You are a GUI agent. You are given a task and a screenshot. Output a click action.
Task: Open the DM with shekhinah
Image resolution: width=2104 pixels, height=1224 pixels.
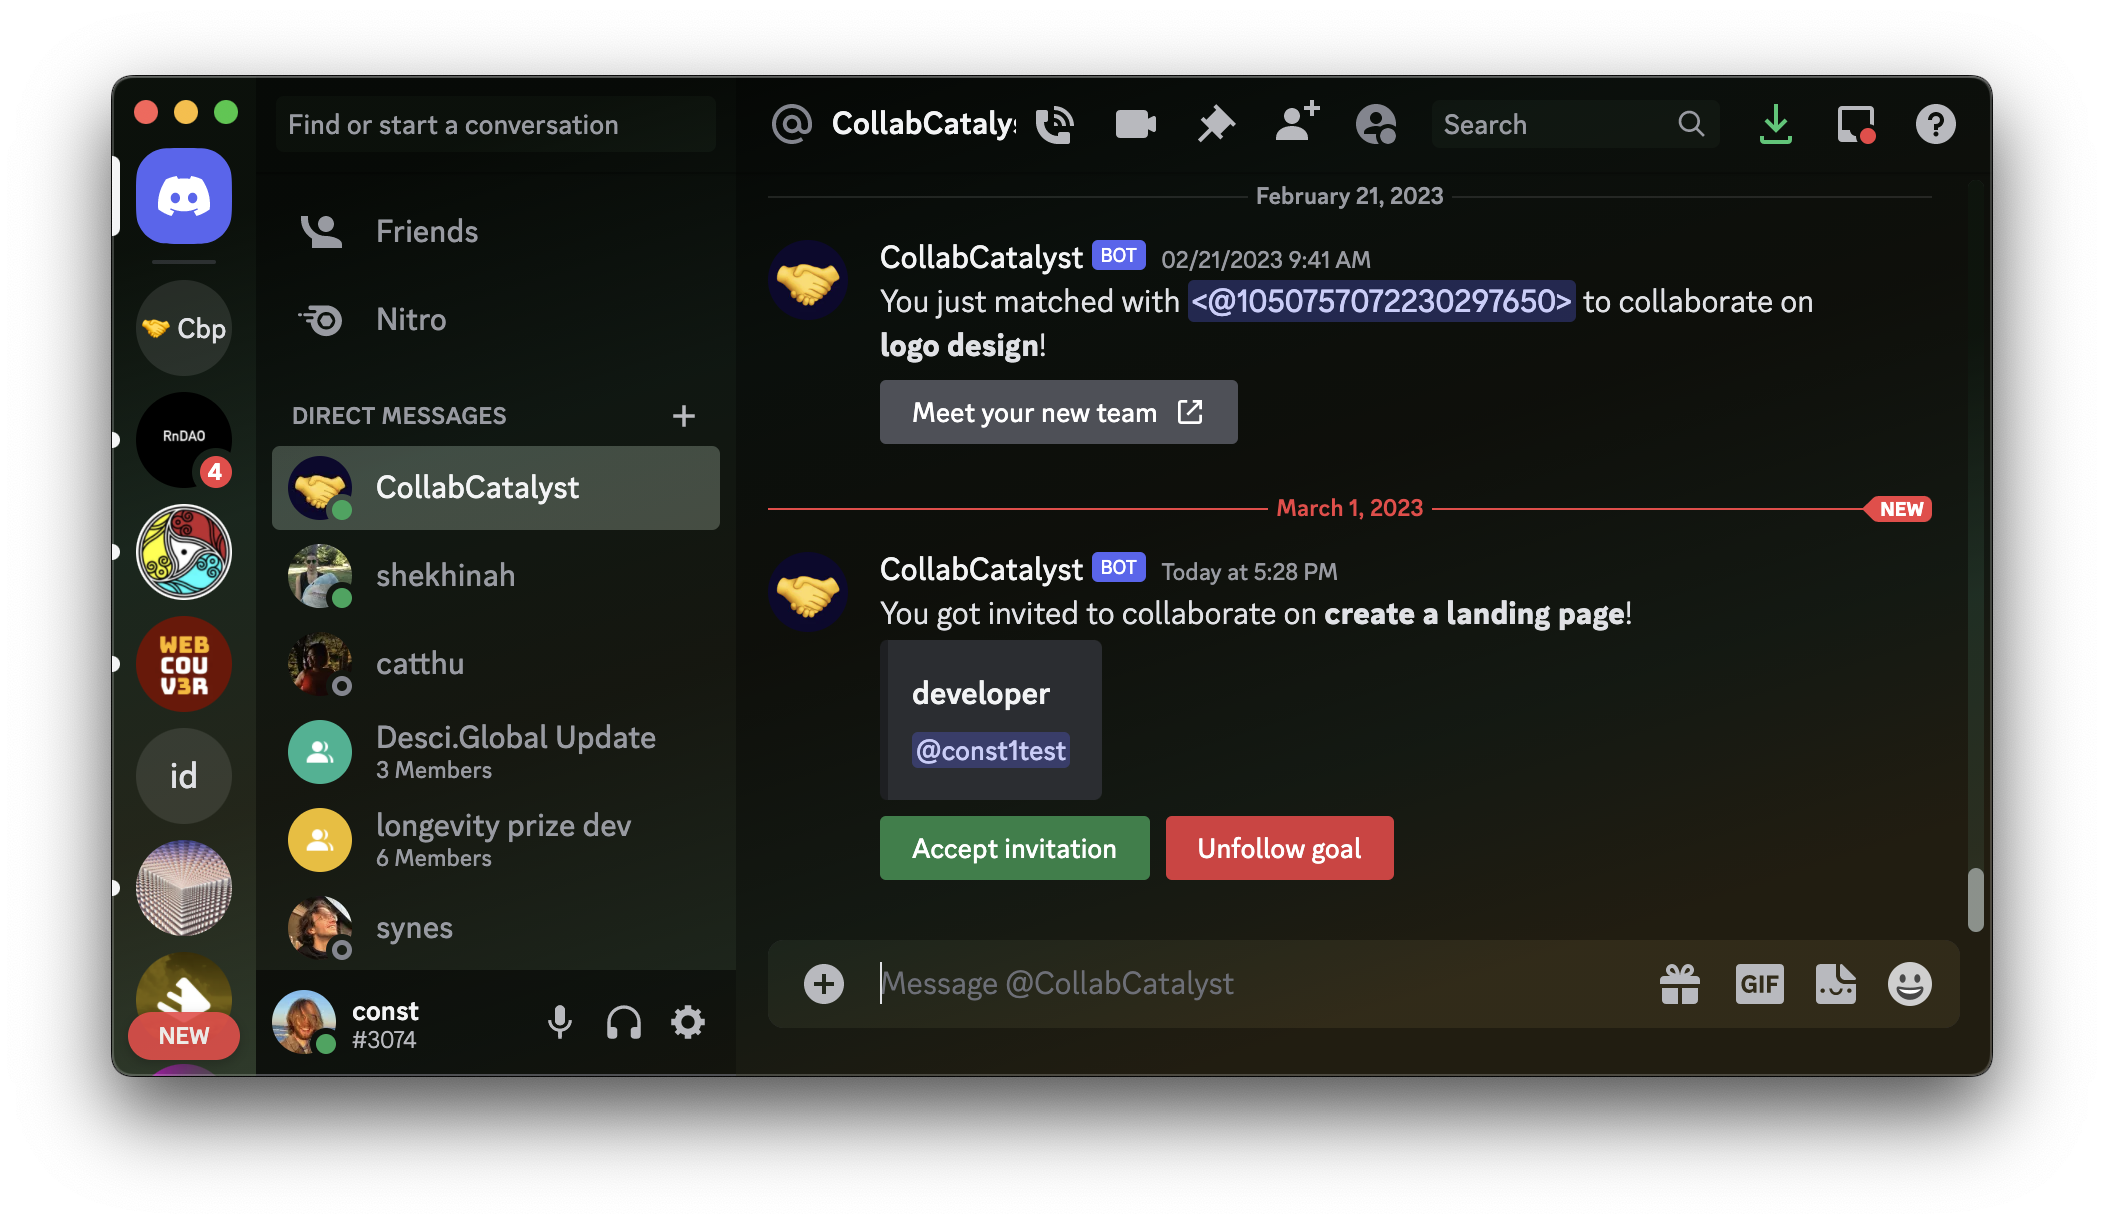tap(496, 576)
